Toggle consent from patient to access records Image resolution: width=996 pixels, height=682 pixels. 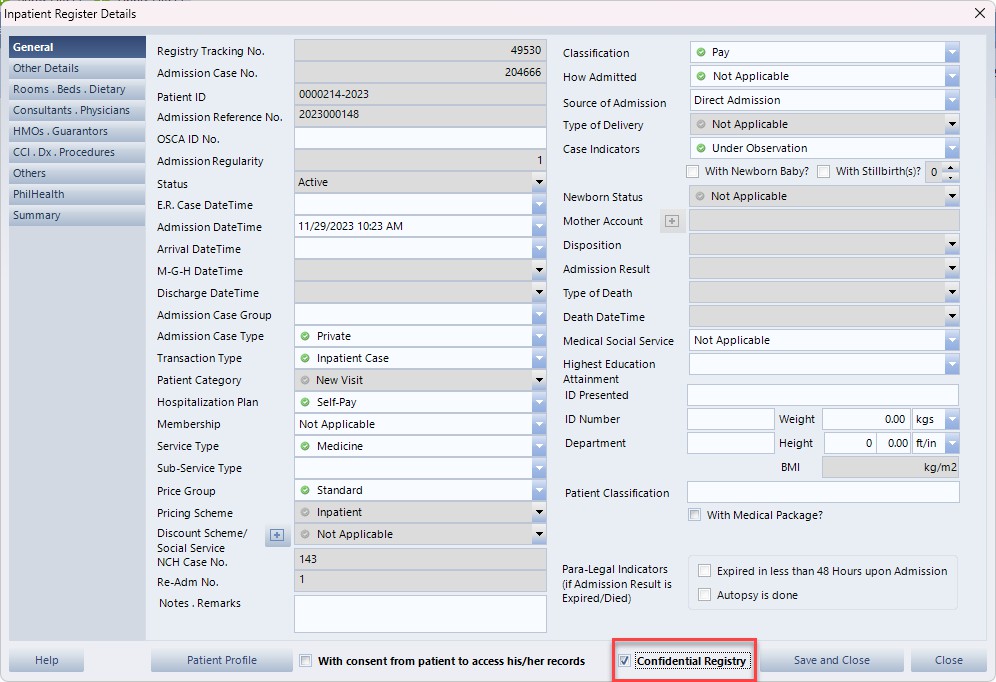coord(306,661)
